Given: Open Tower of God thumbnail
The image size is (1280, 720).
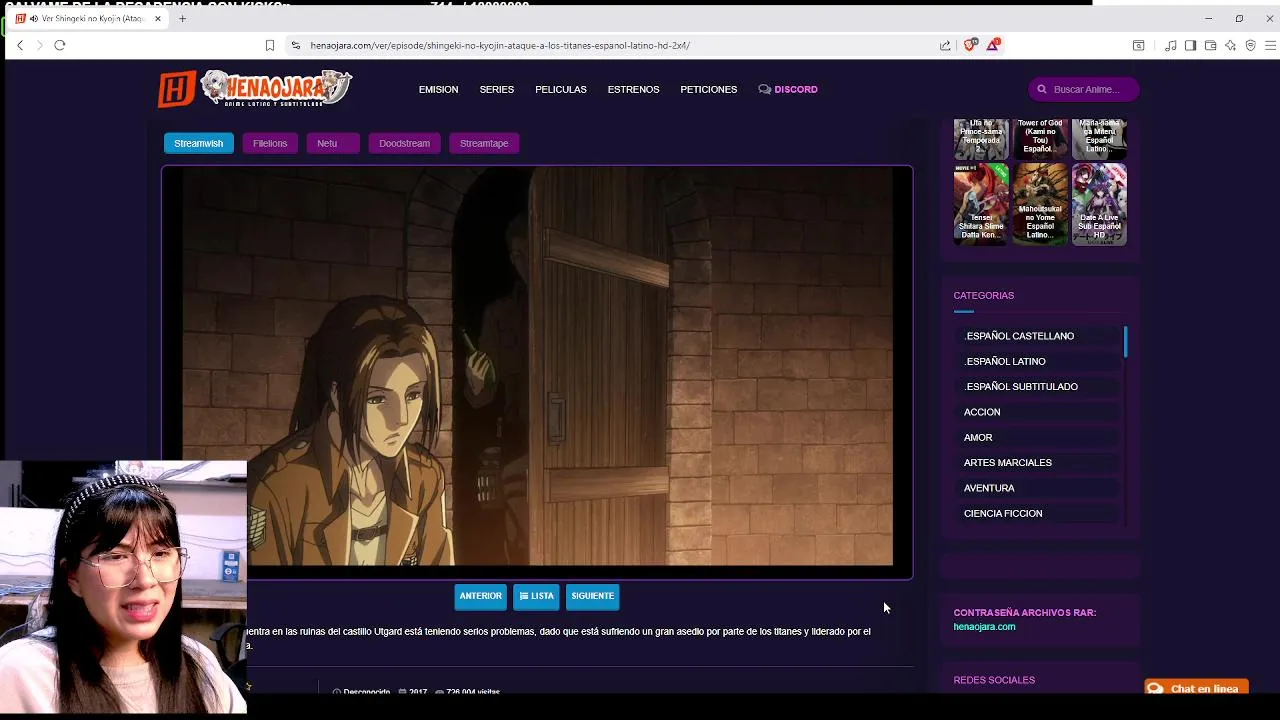Looking at the screenshot, I should (x=1040, y=138).
